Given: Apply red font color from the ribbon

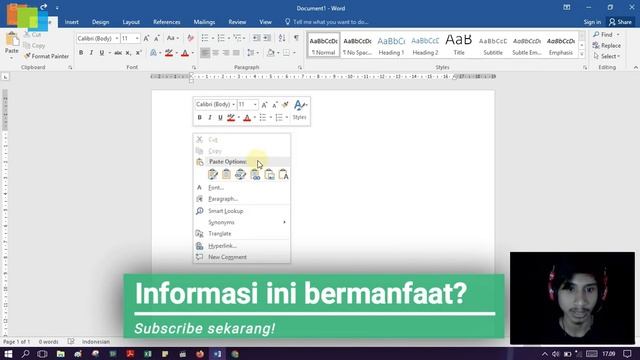Looking at the screenshot, I should click(x=184, y=53).
